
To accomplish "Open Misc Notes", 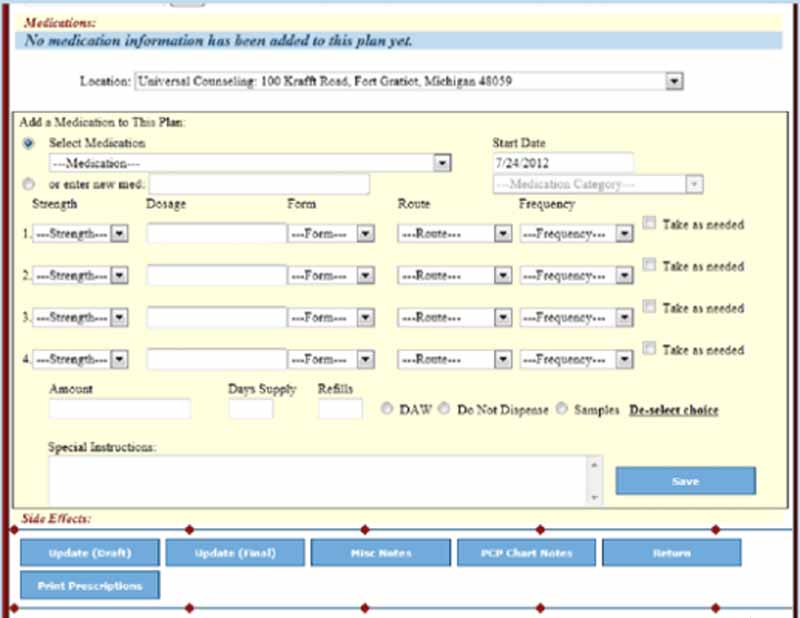I will coord(381,553).
